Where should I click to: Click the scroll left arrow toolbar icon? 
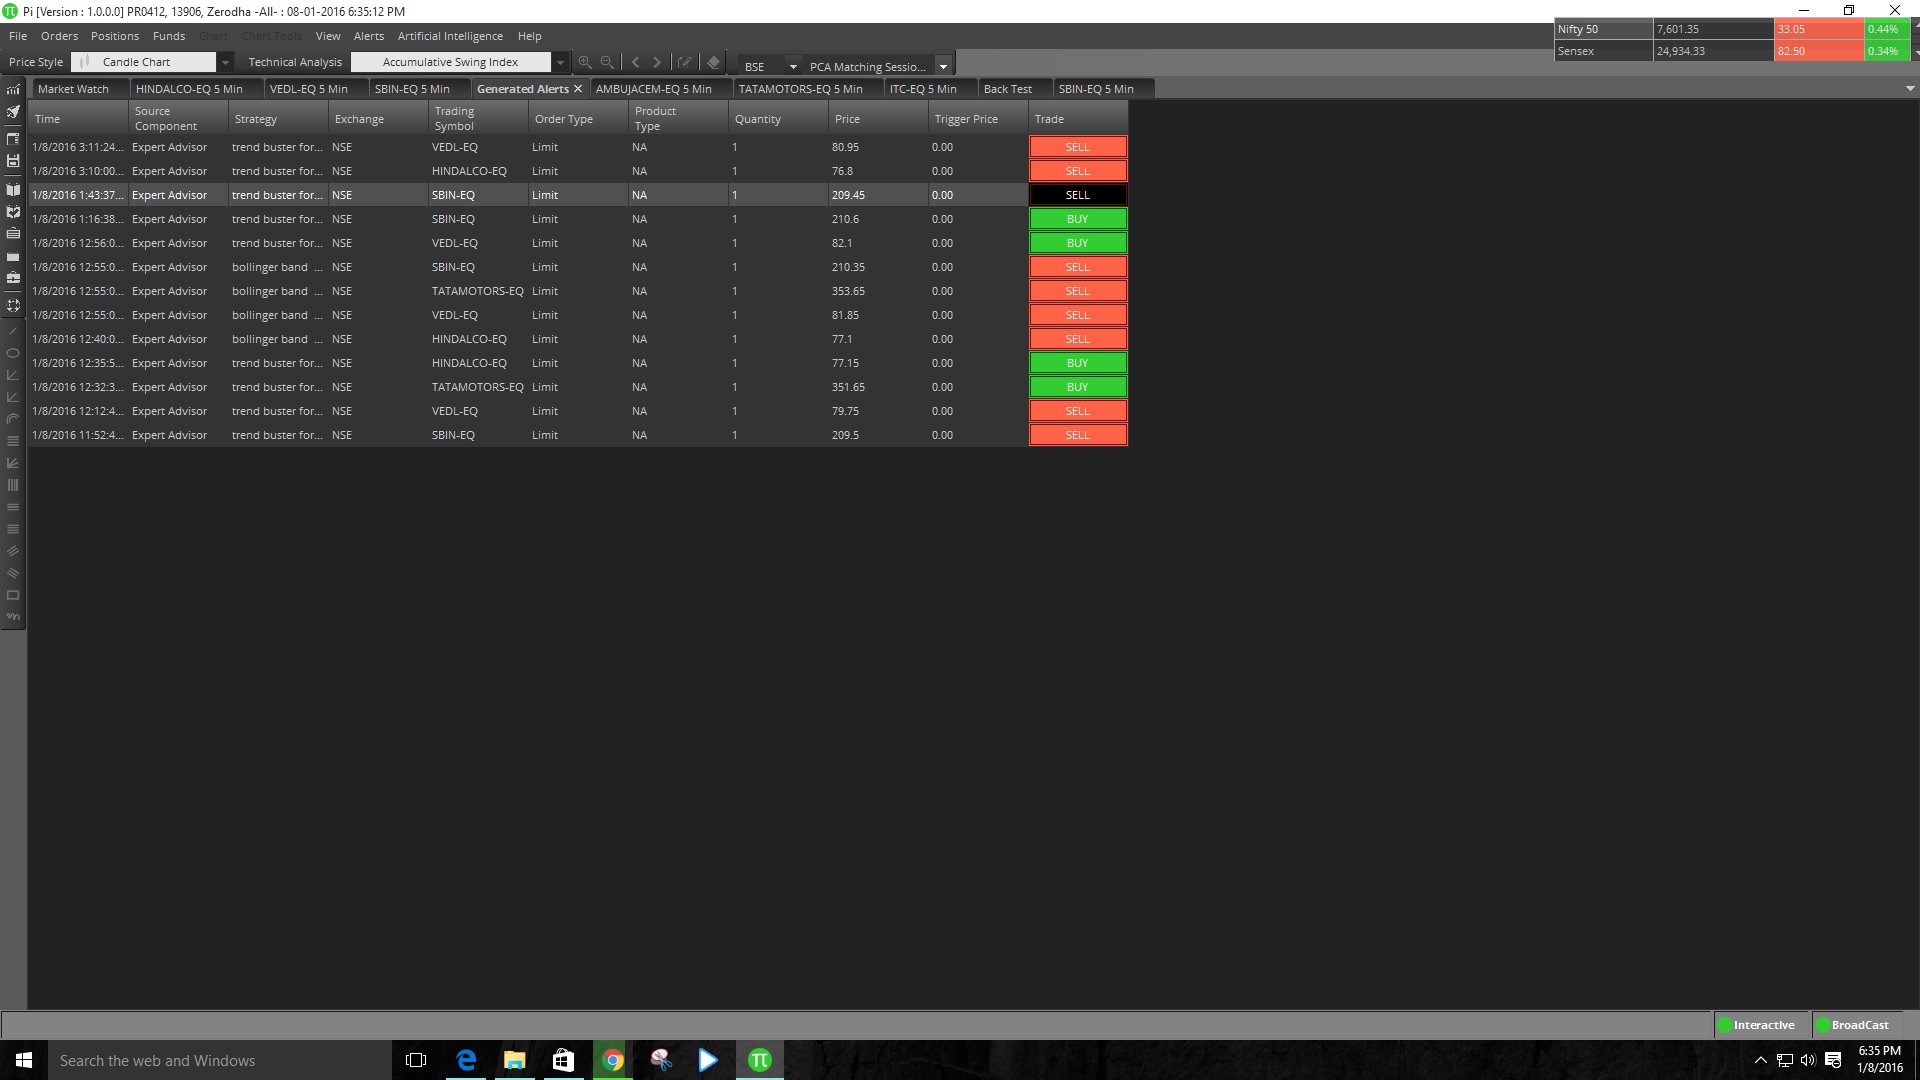click(635, 62)
